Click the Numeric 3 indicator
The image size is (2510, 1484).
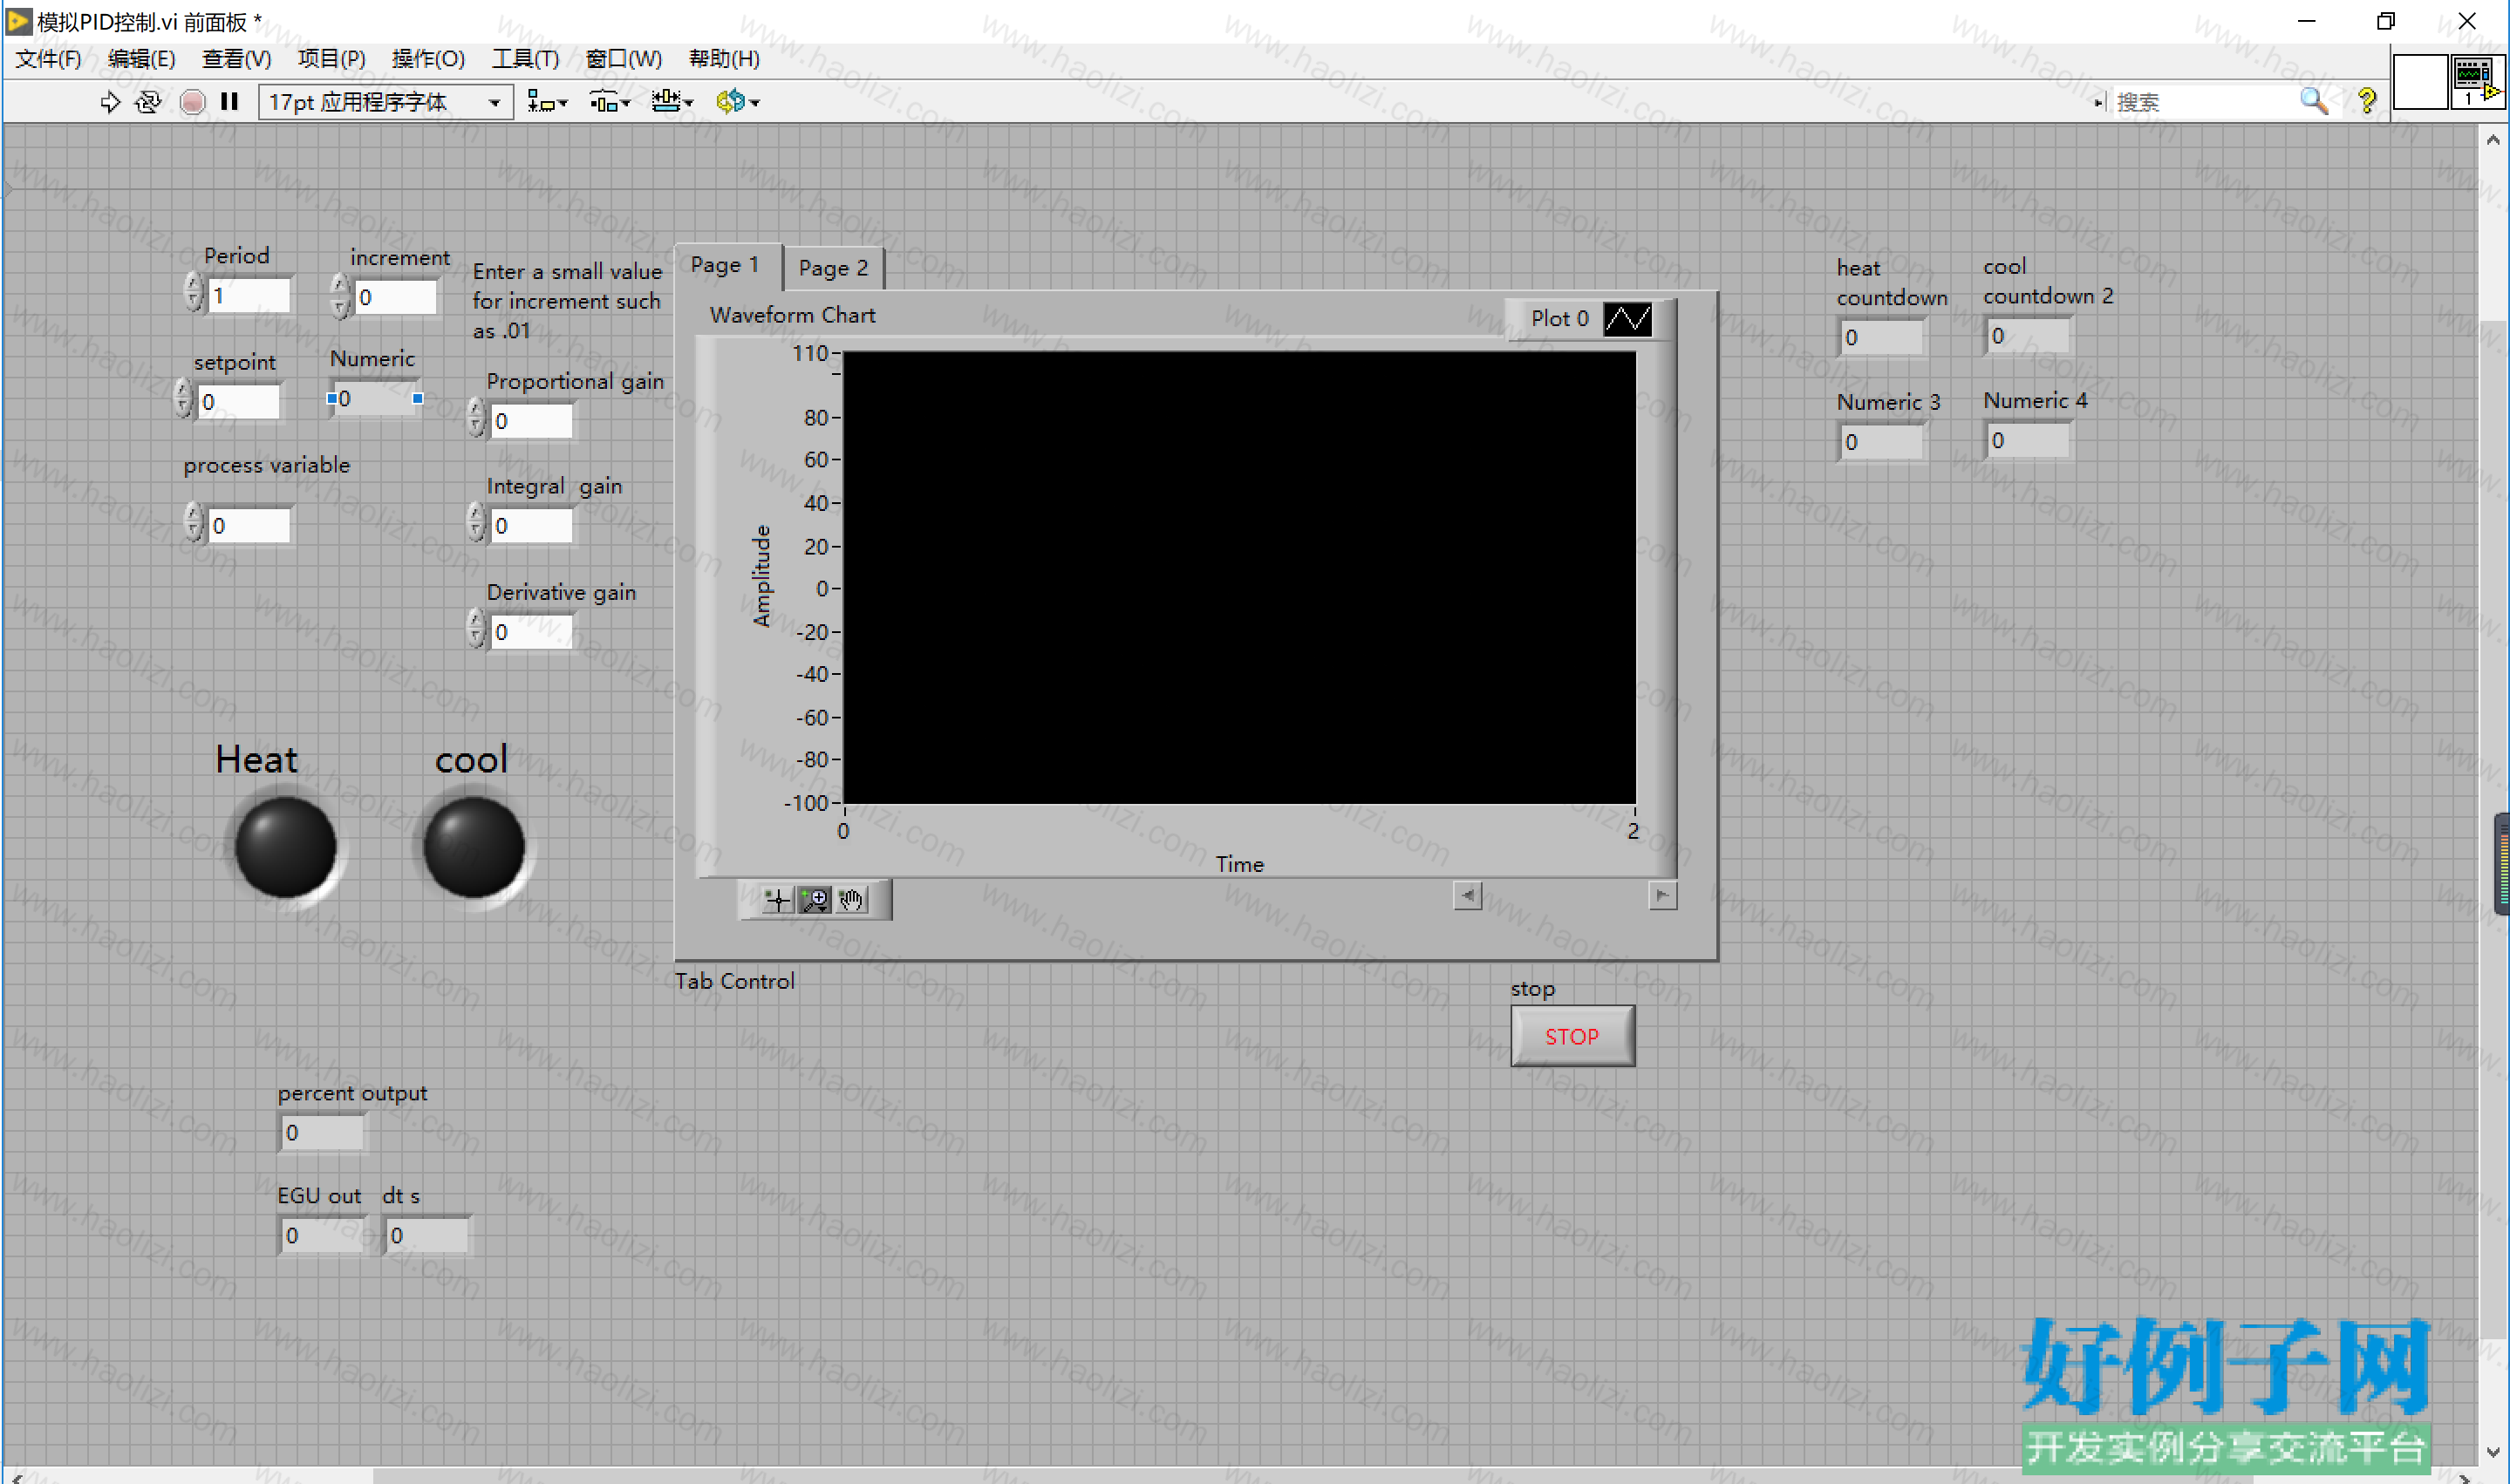1880,441
